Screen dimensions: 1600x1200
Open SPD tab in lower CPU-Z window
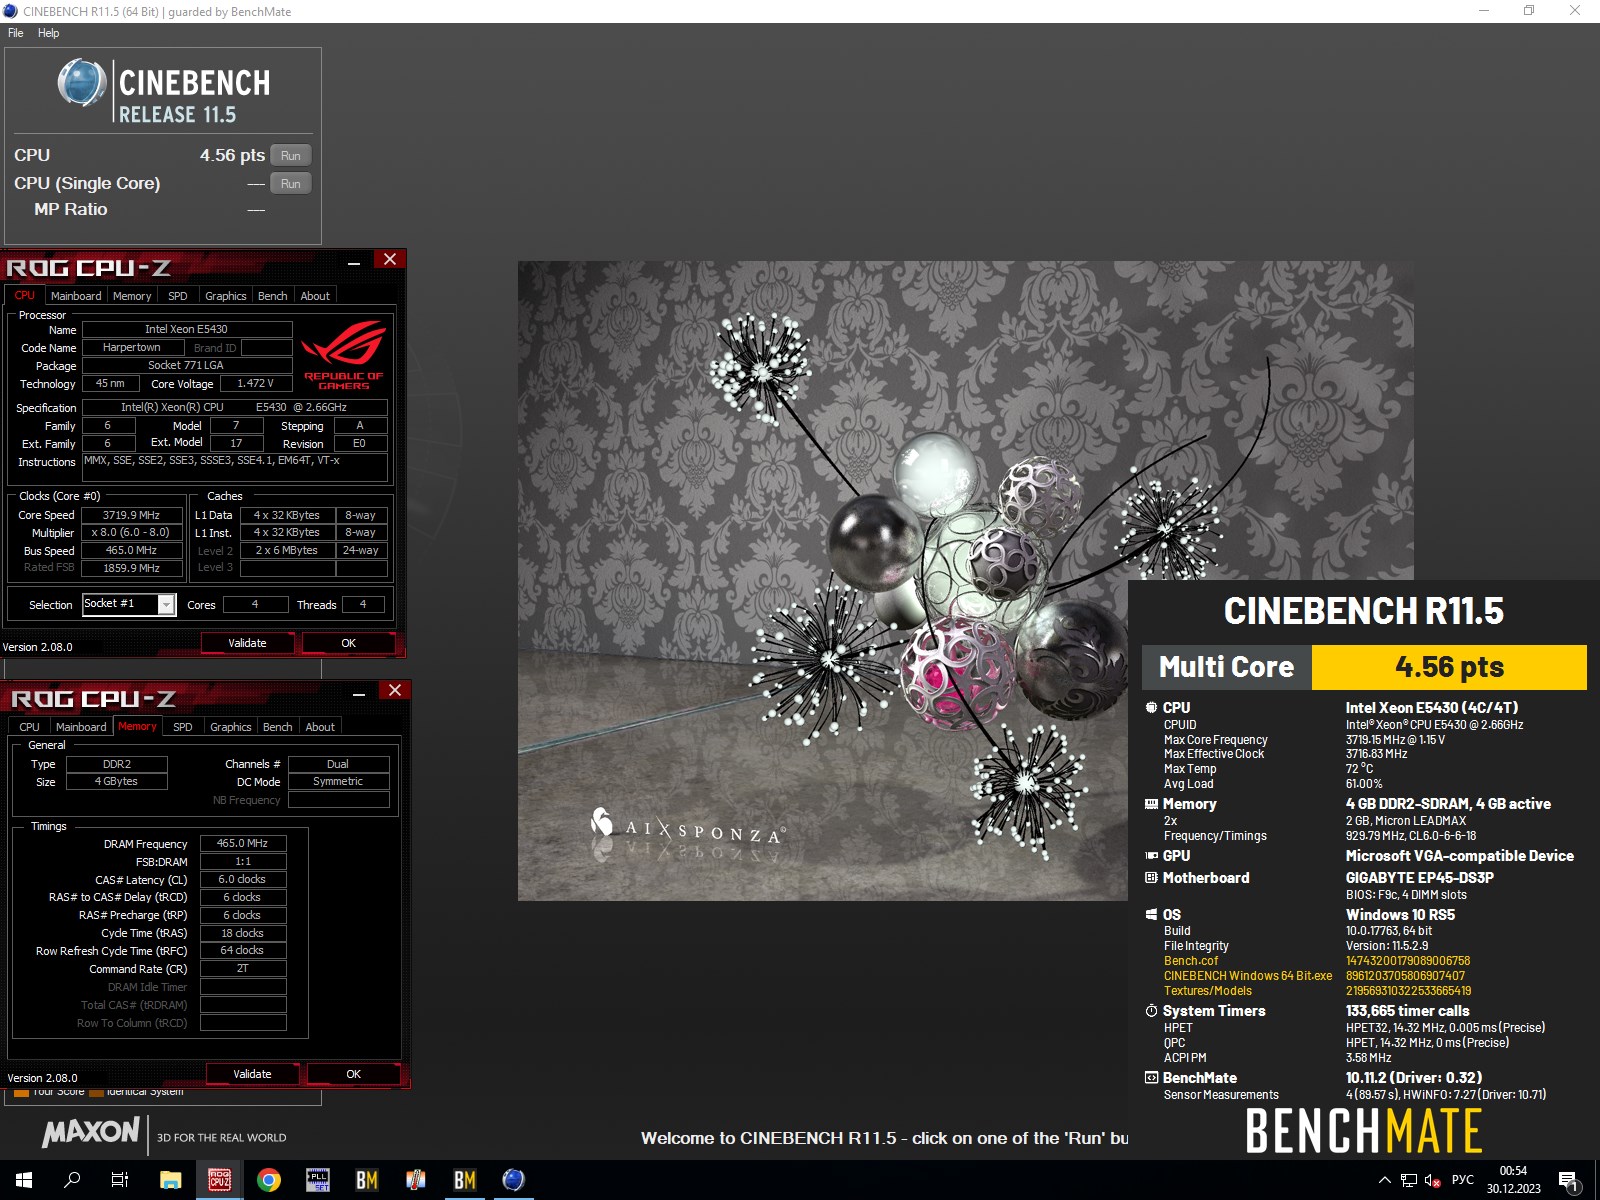pos(183,727)
